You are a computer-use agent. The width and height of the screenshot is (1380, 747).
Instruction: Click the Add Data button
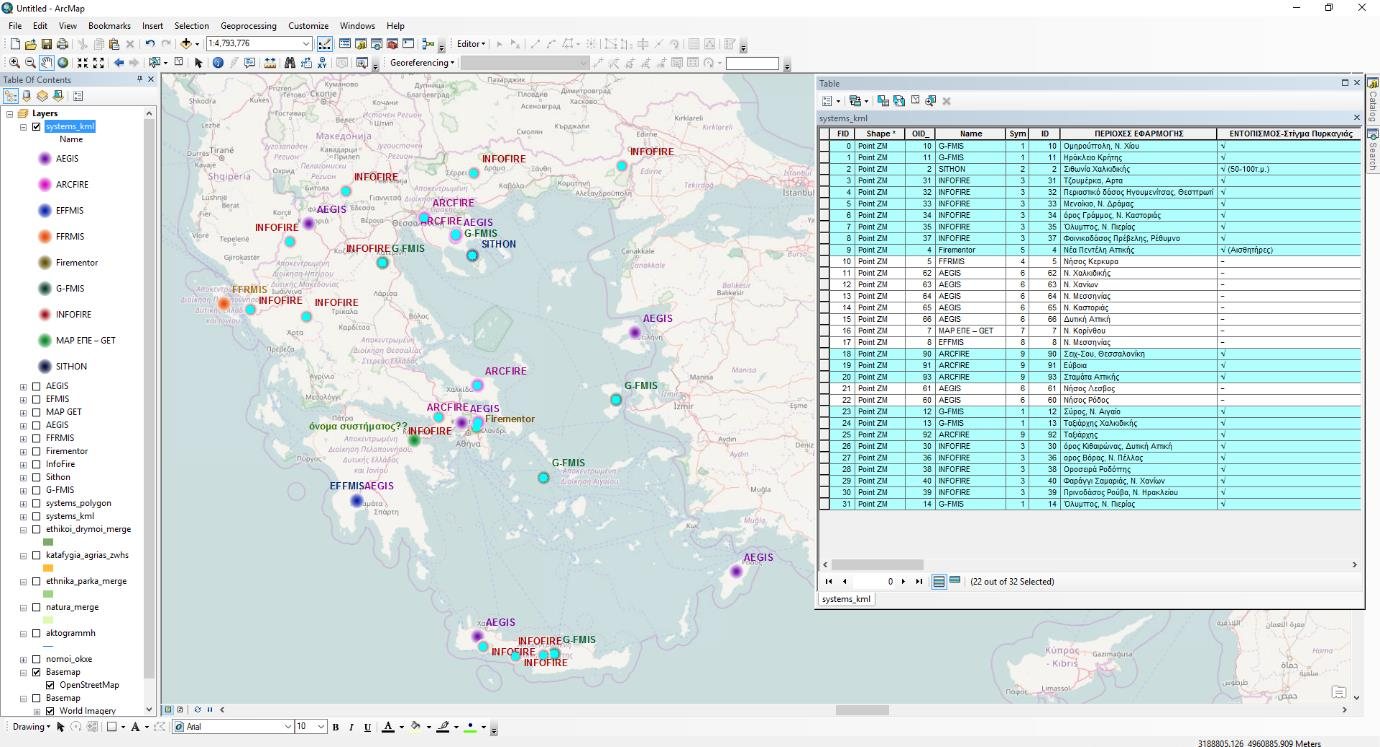coord(185,44)
